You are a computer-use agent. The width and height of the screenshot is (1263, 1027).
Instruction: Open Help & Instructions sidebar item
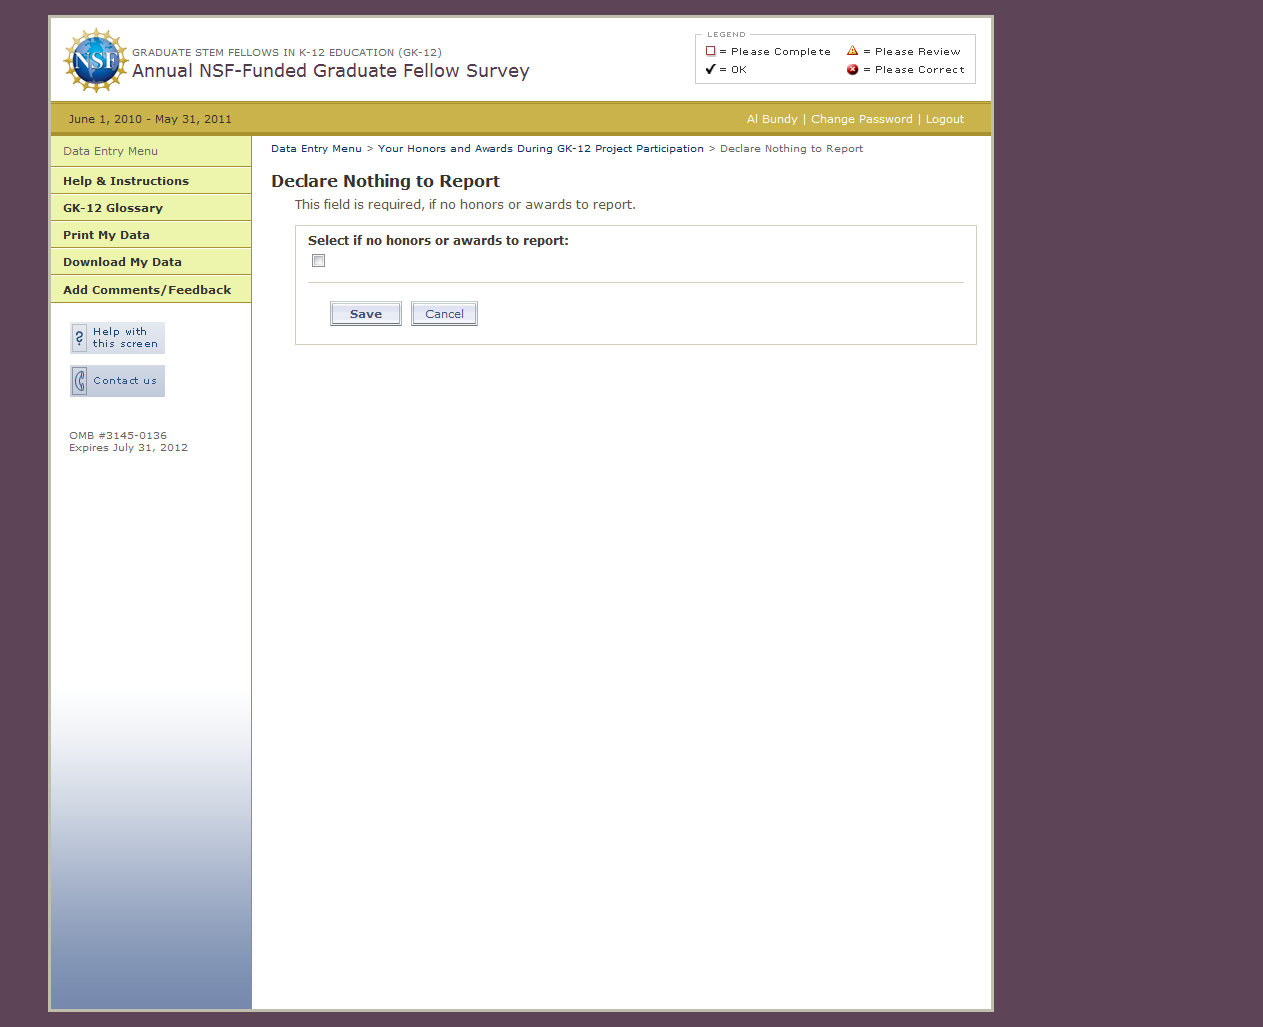pos(126,181)
